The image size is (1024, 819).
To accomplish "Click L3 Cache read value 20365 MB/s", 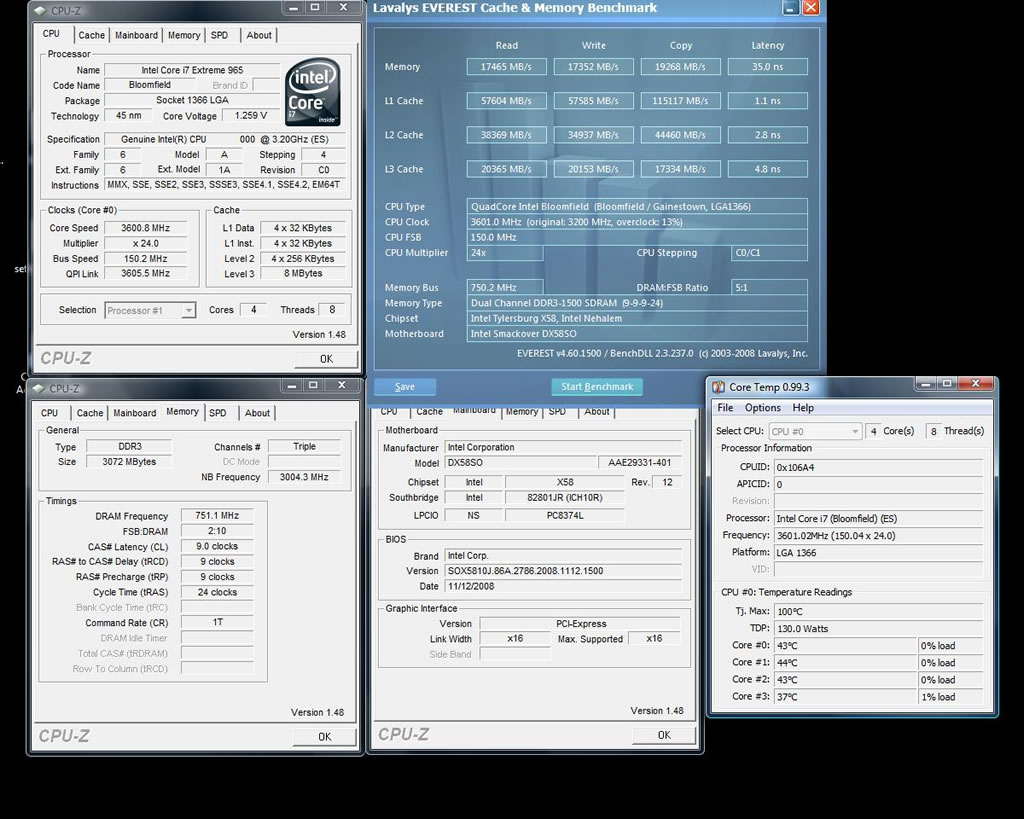I will pyautogui.click(x=506, y=169).
